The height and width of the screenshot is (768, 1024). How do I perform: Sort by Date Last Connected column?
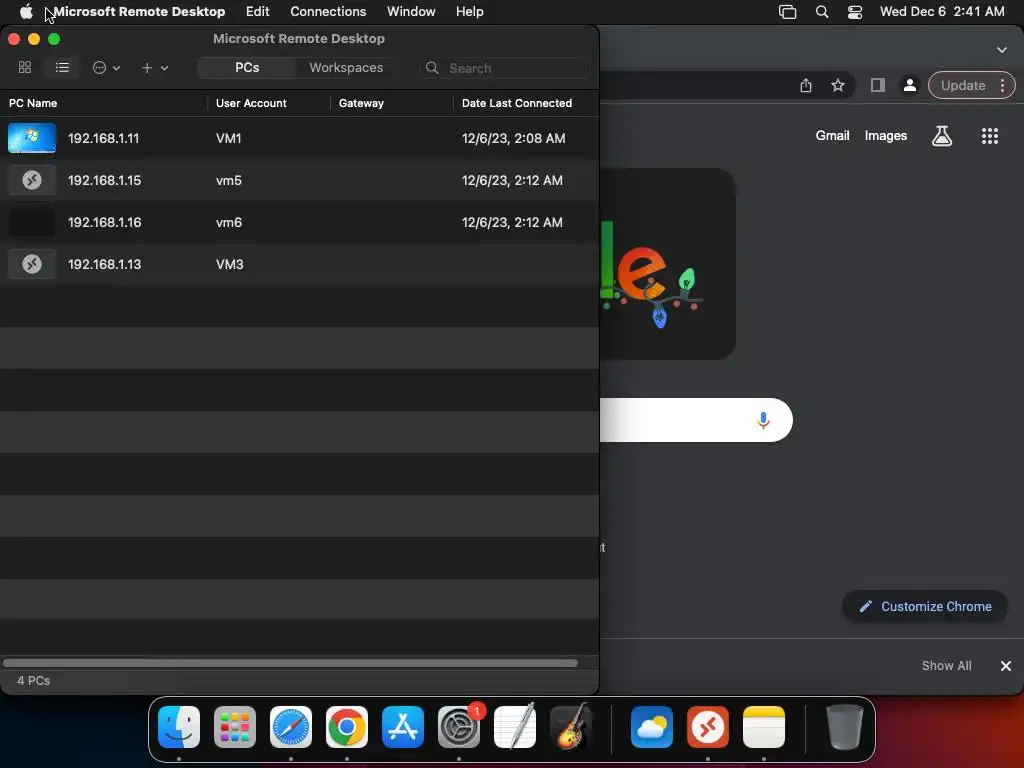coord(517,103)
